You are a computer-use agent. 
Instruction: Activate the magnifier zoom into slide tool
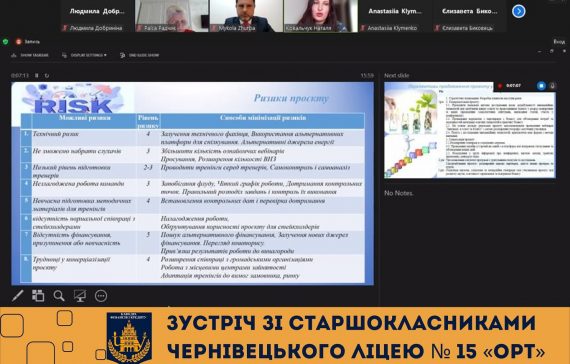(x=59, y=296)
